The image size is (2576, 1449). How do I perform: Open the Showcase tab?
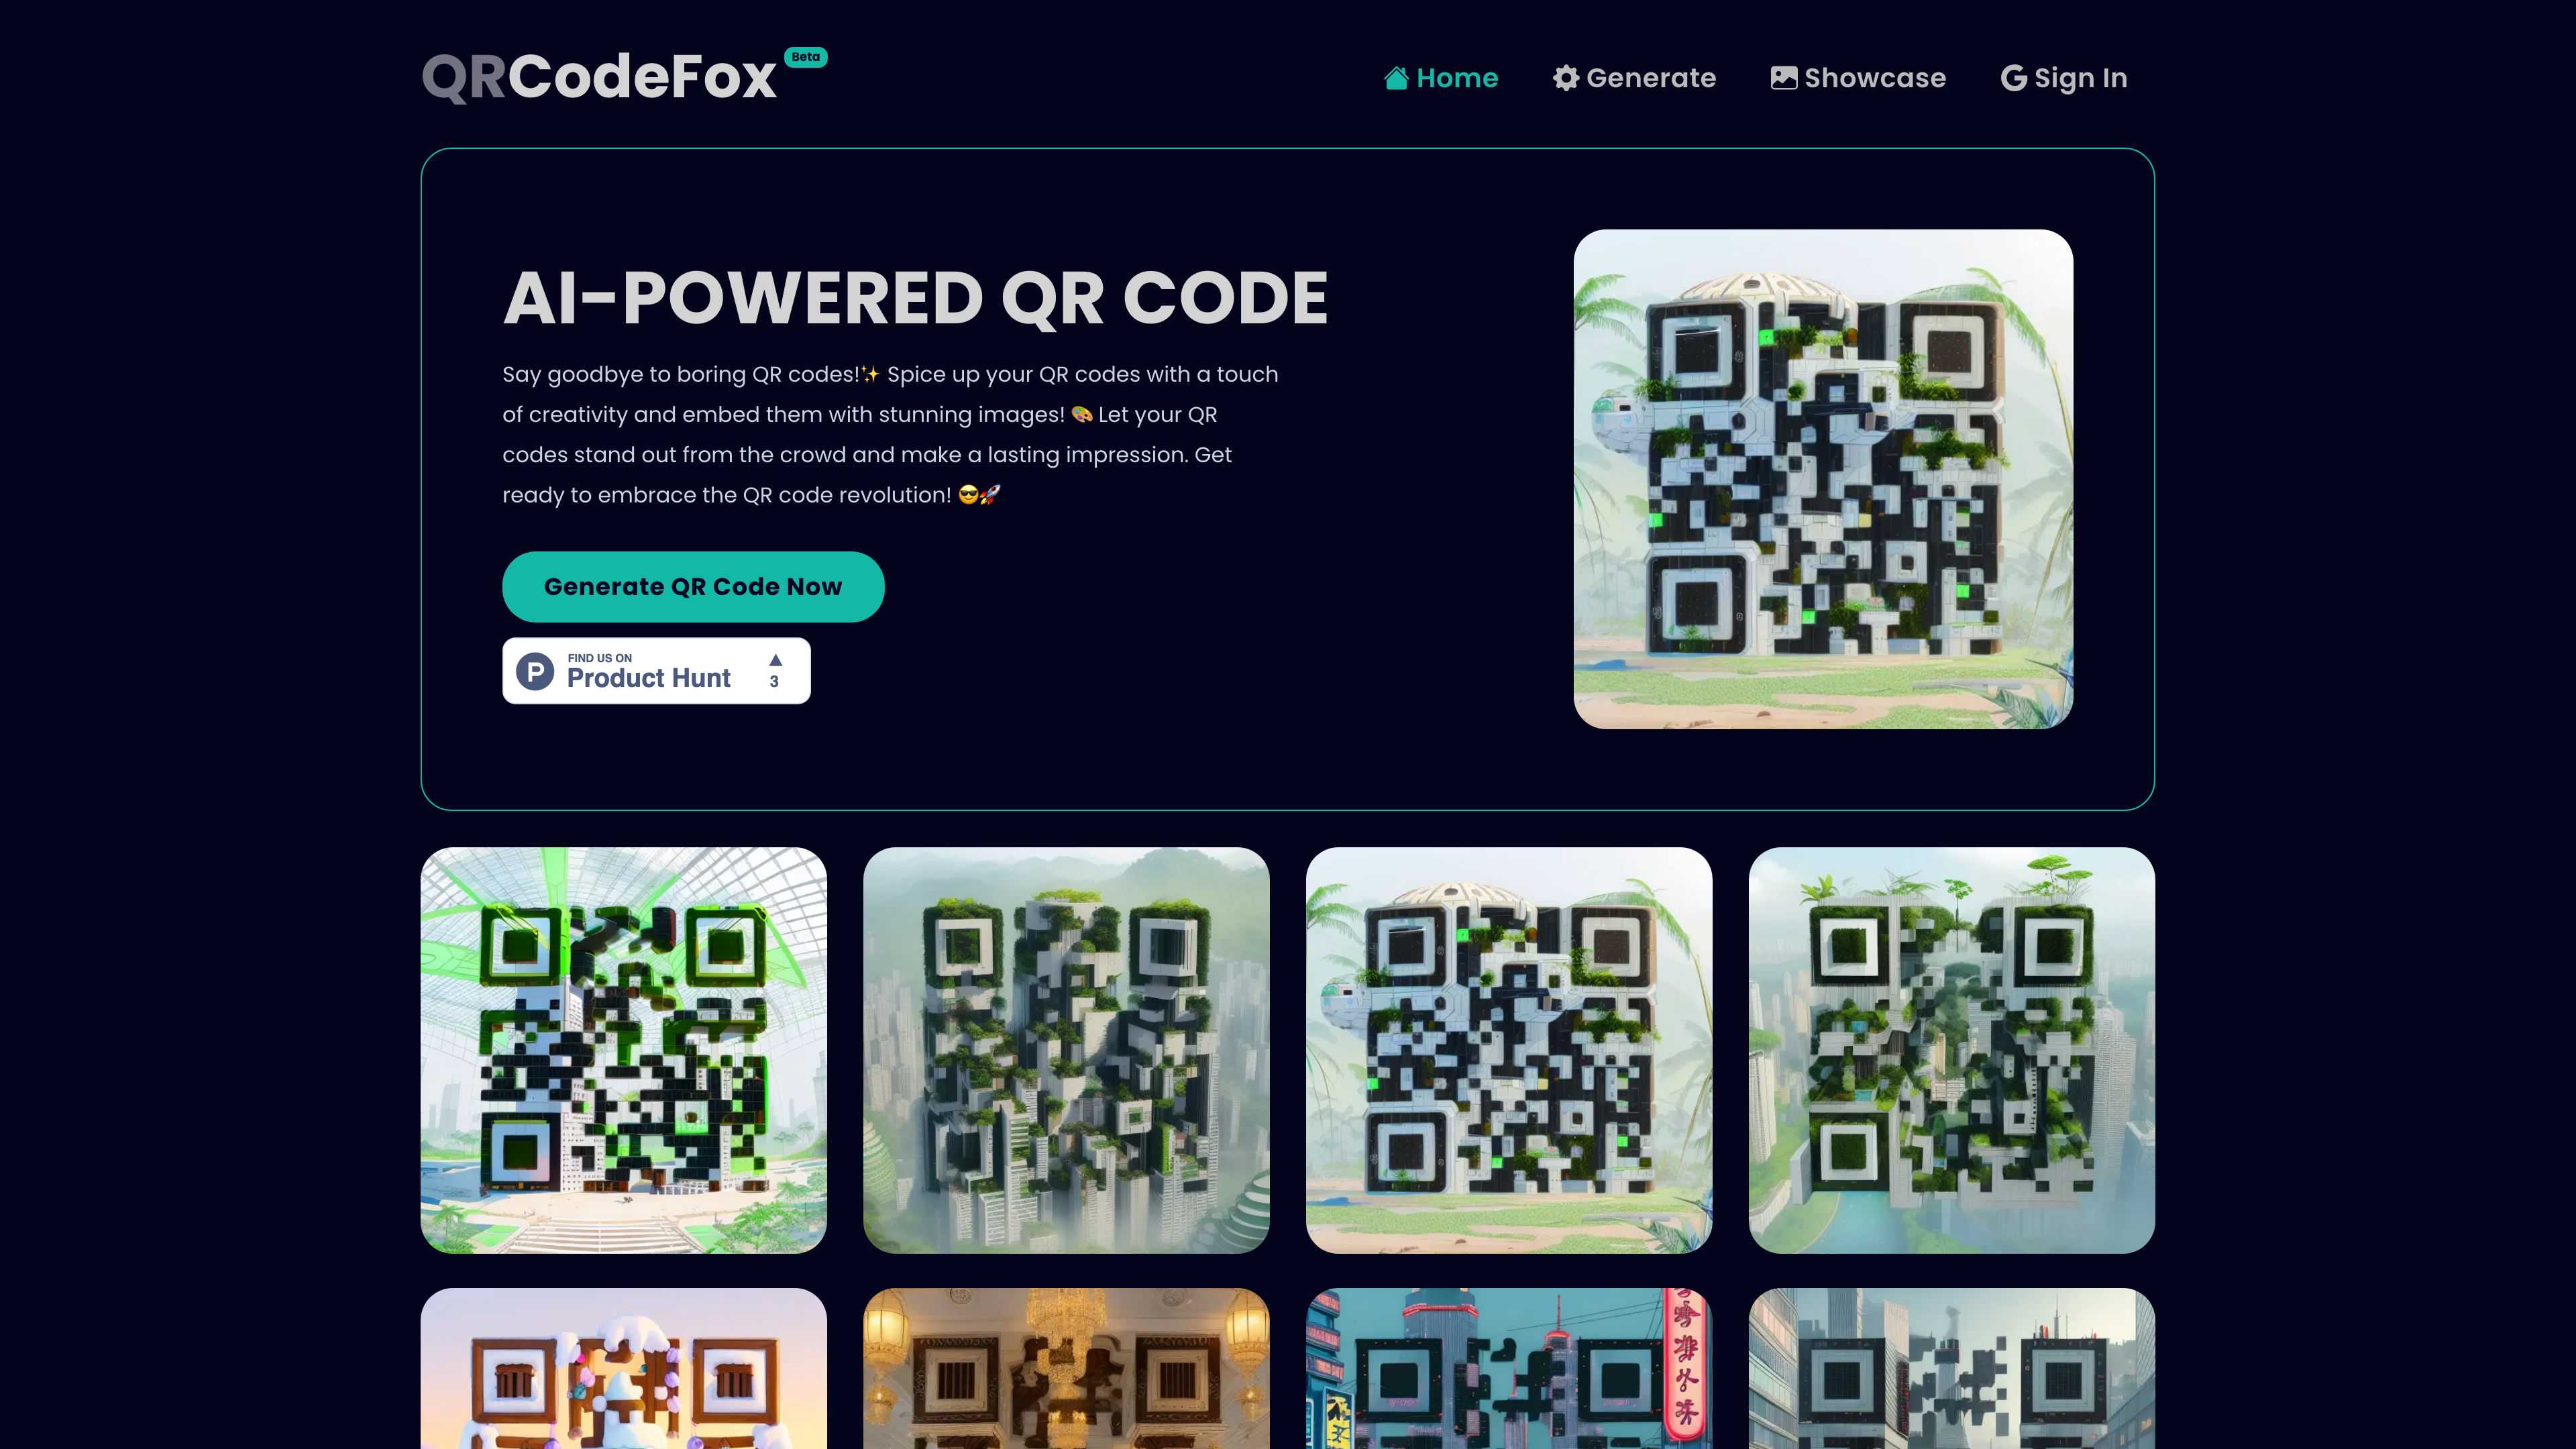click(x=1858, y=78)
